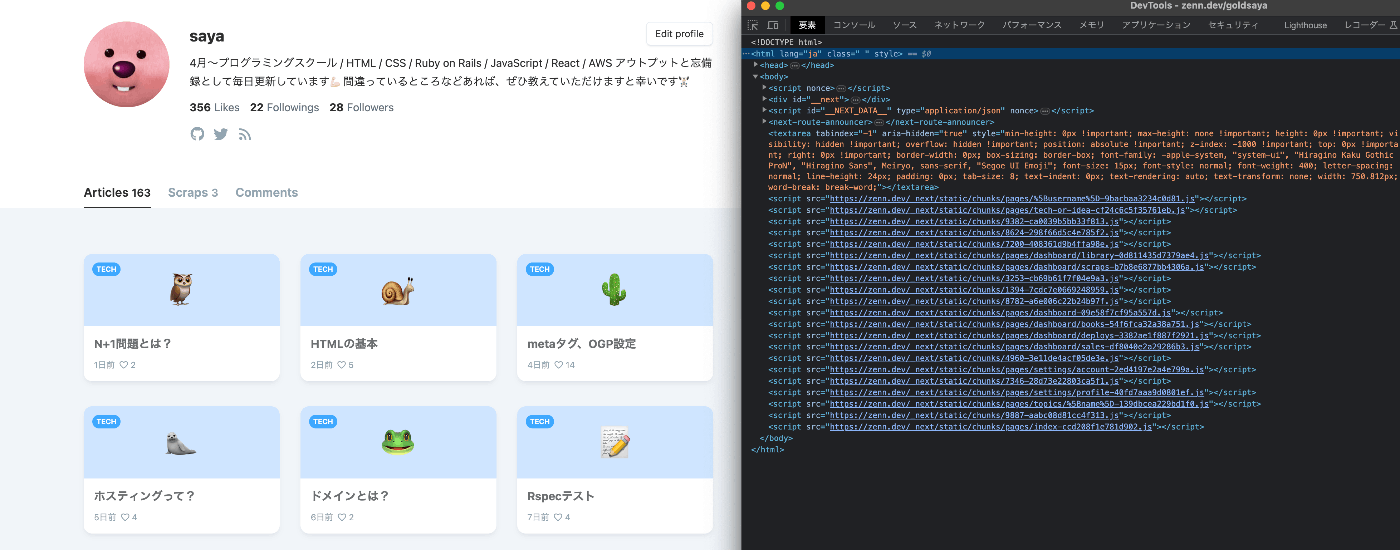The image size is (1400, 550).
Task: Click the heart icon on N+1問題とは？ card
Action: (124, 365)
